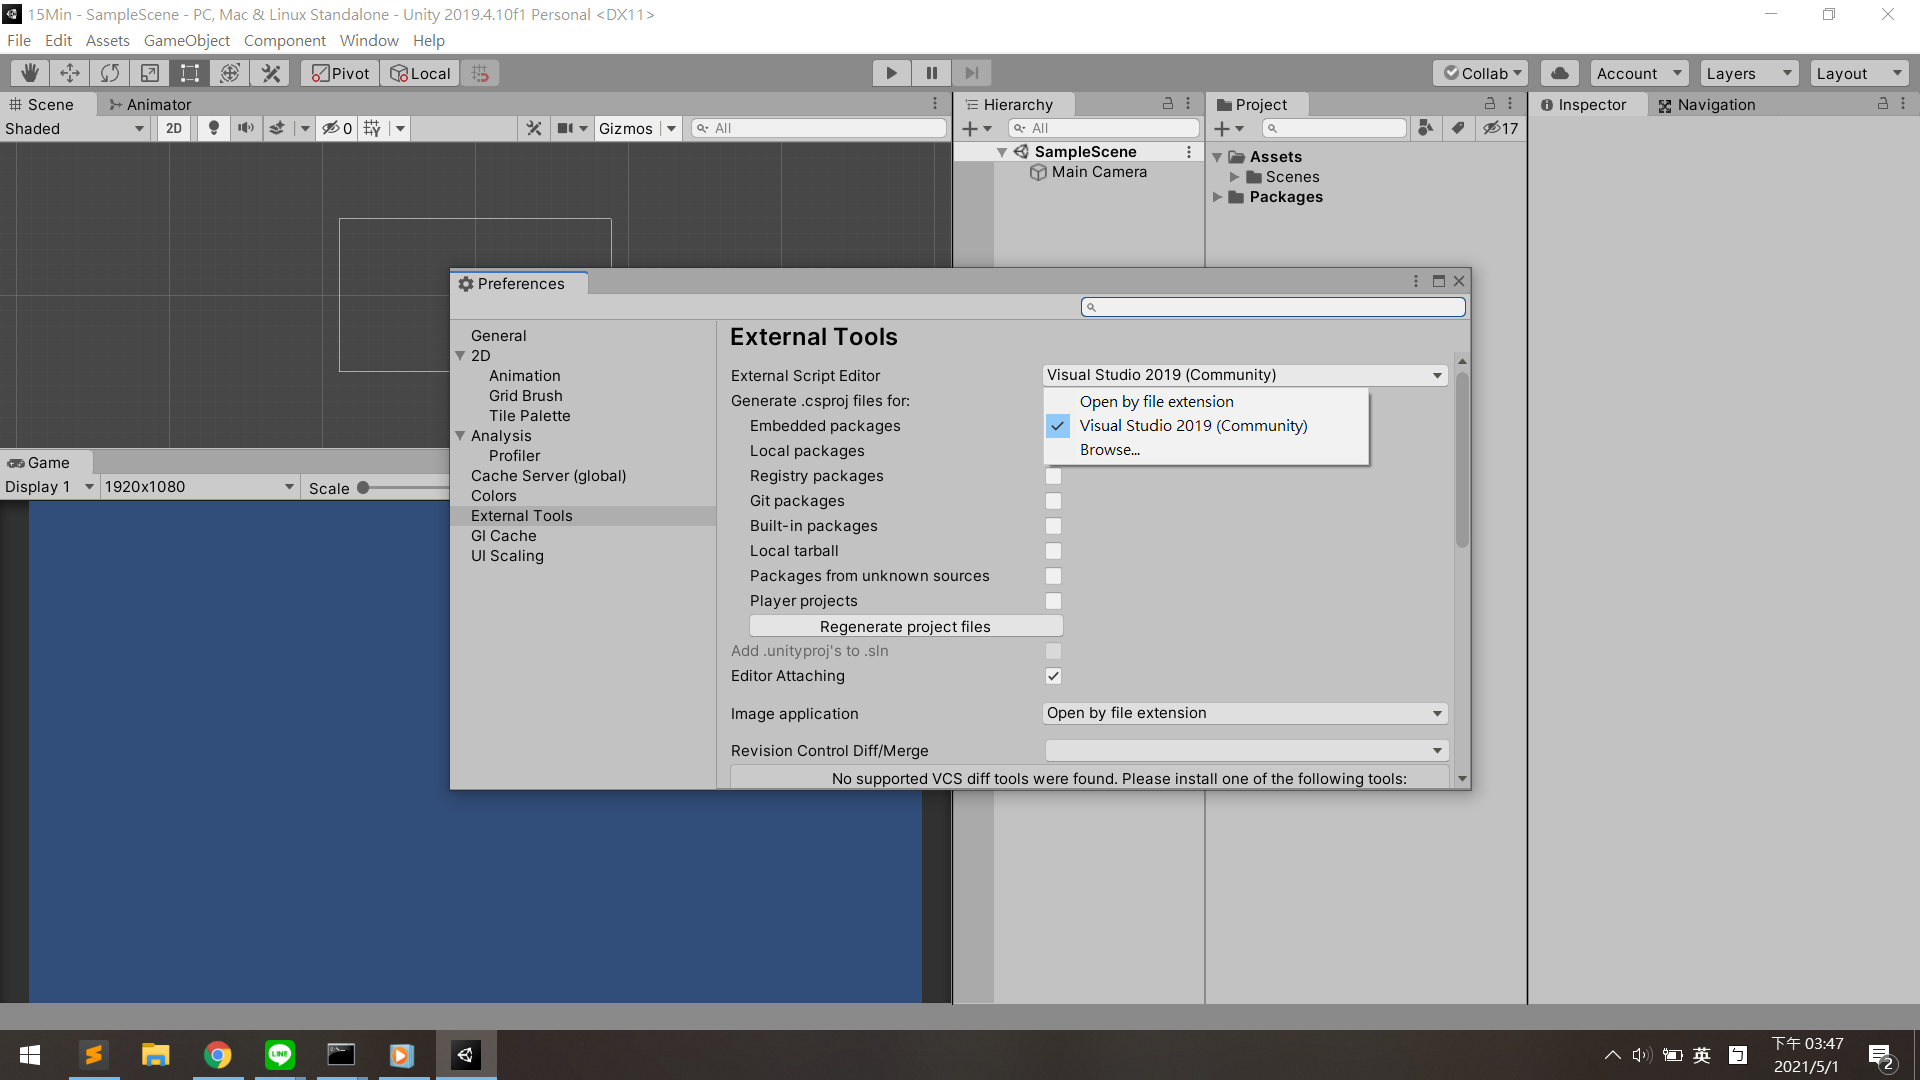1920x1080 pixels.
Task: Uncheck the Editor Attaching checkbox
Action: 1053,676
